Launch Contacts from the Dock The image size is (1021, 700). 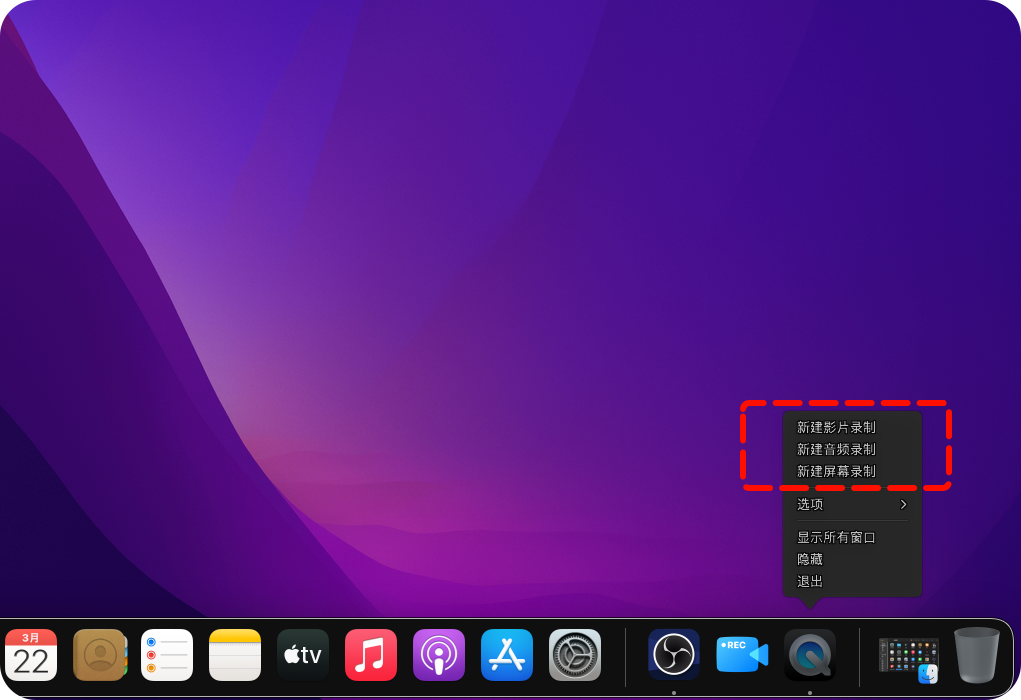[x=99, y=655]
